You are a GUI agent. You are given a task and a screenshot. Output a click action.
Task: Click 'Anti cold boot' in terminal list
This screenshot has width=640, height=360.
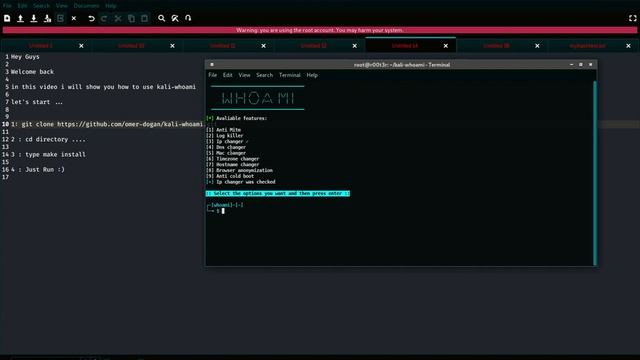coord(235,176)
